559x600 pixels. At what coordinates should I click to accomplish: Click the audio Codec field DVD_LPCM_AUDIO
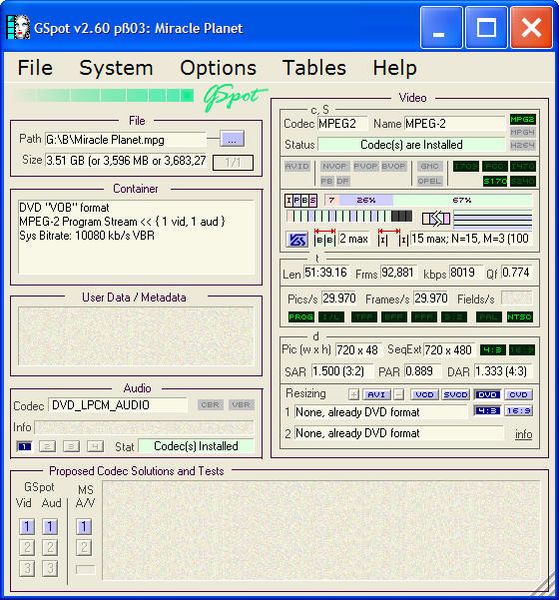tap(118, 405)
